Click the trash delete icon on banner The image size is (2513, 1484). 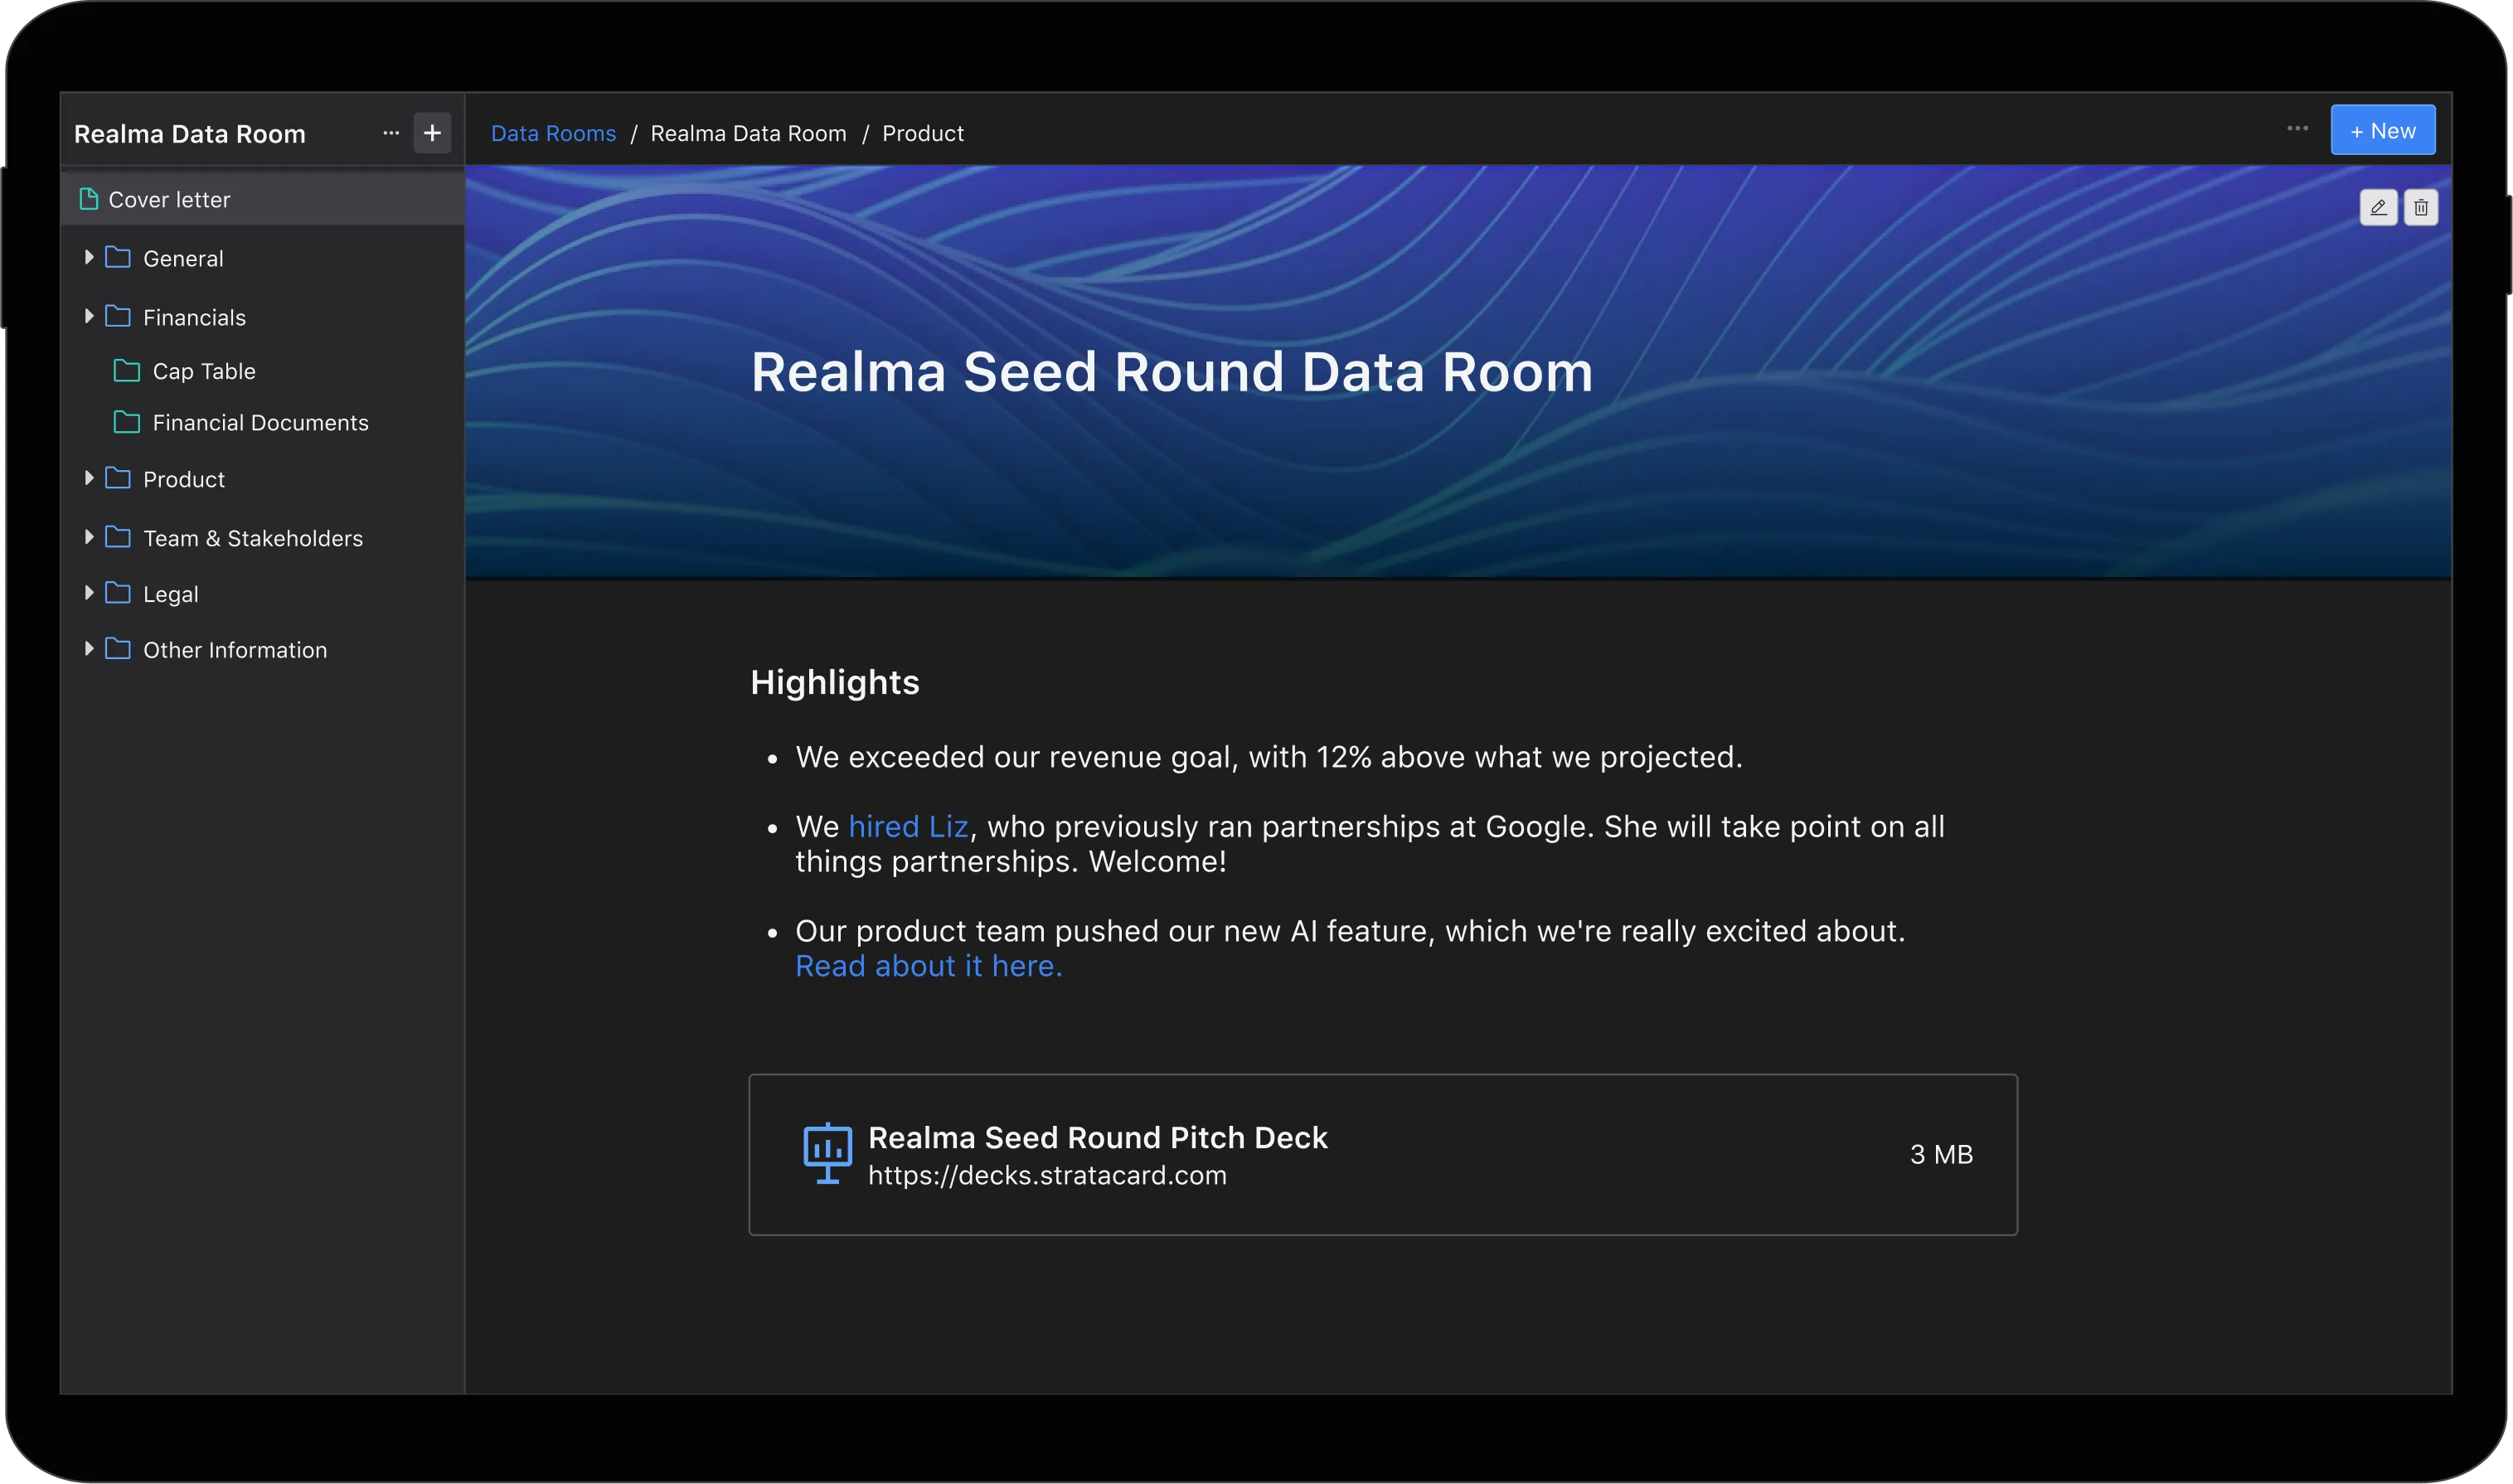[x=2421, y=207]
